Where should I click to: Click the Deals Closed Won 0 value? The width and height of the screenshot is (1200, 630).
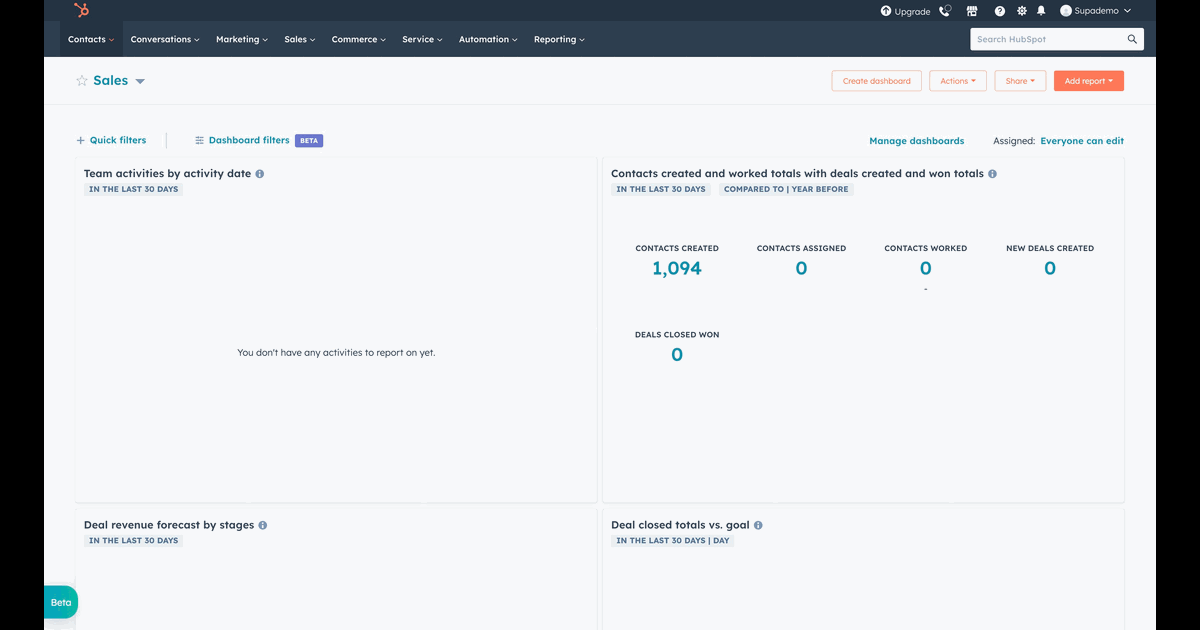[677, 354]
